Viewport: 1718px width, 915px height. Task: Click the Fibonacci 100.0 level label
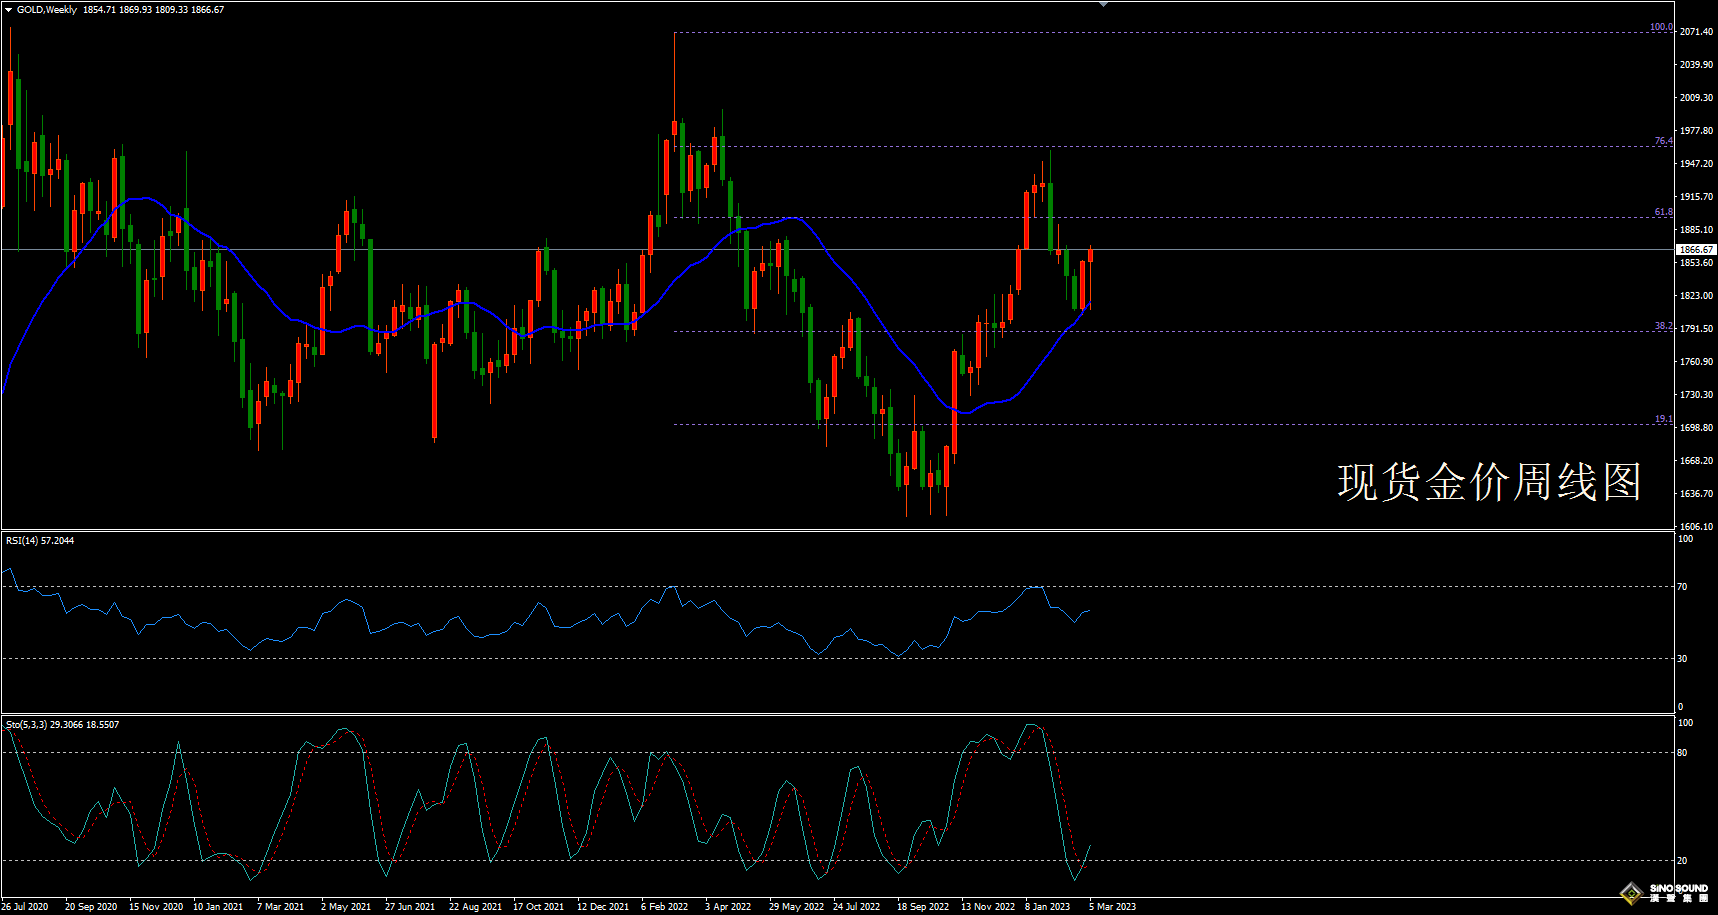coord(1660,27)
